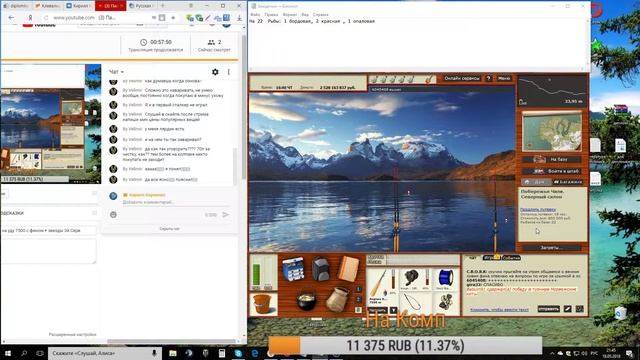This screenshot has height=360, width=640.
Task: Open Файл menu in Notepad
Action: pos(255,15)
